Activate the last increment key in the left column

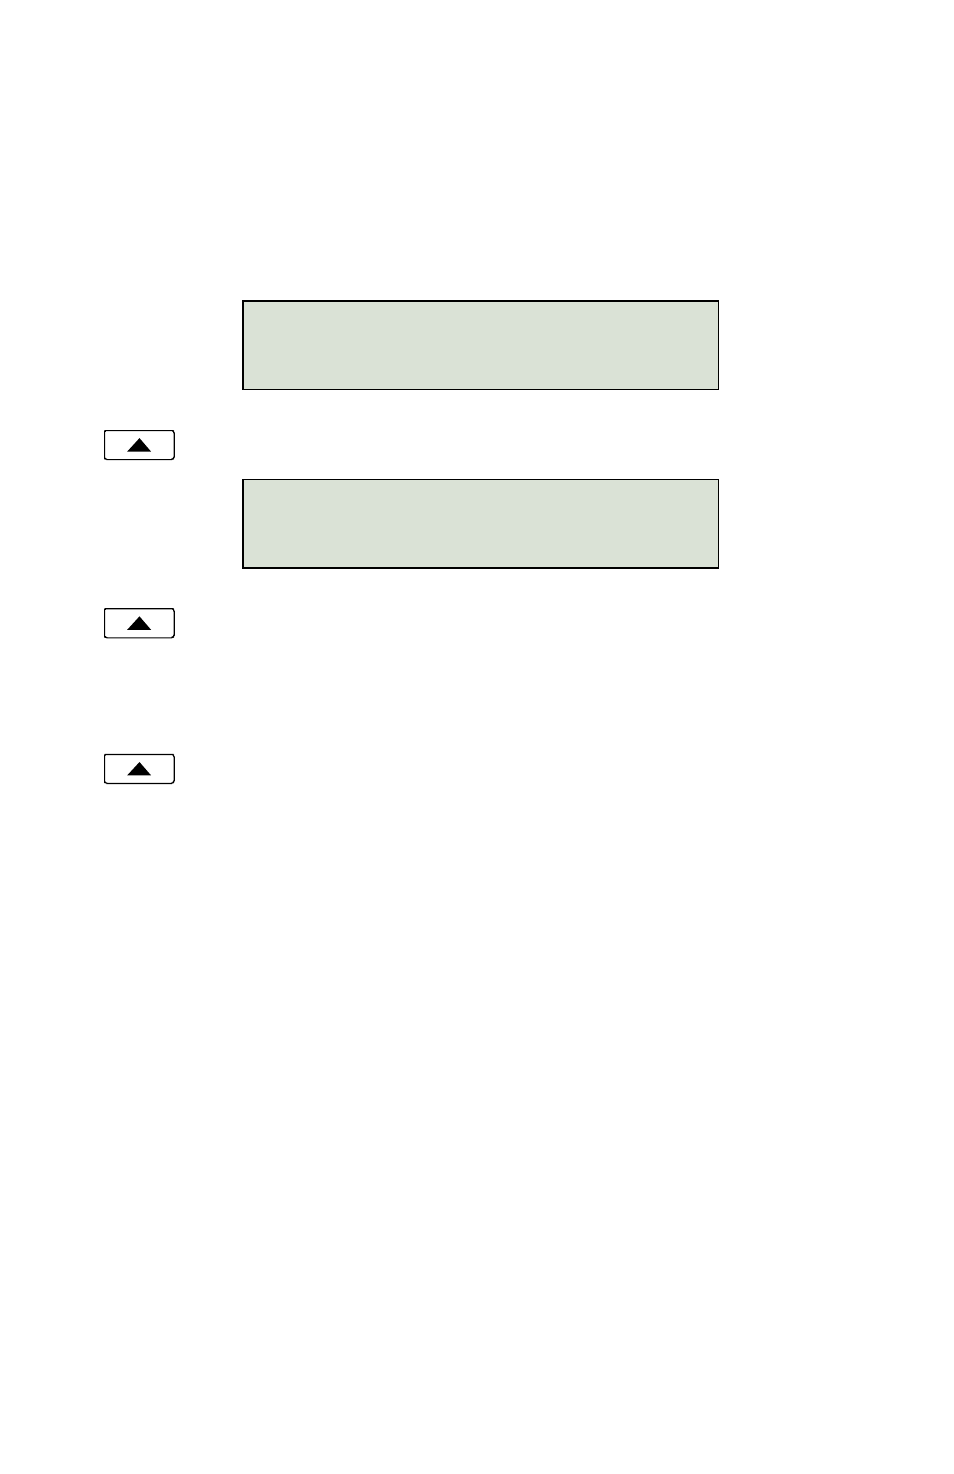click(139, 769)
